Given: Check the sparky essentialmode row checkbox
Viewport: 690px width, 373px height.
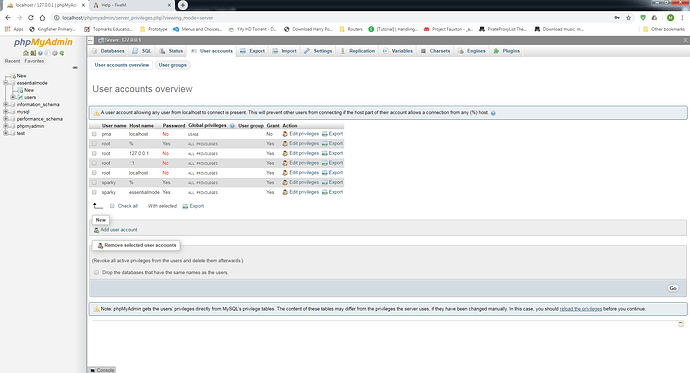Looking at the screenshot, I should click(x=94, y=192).
